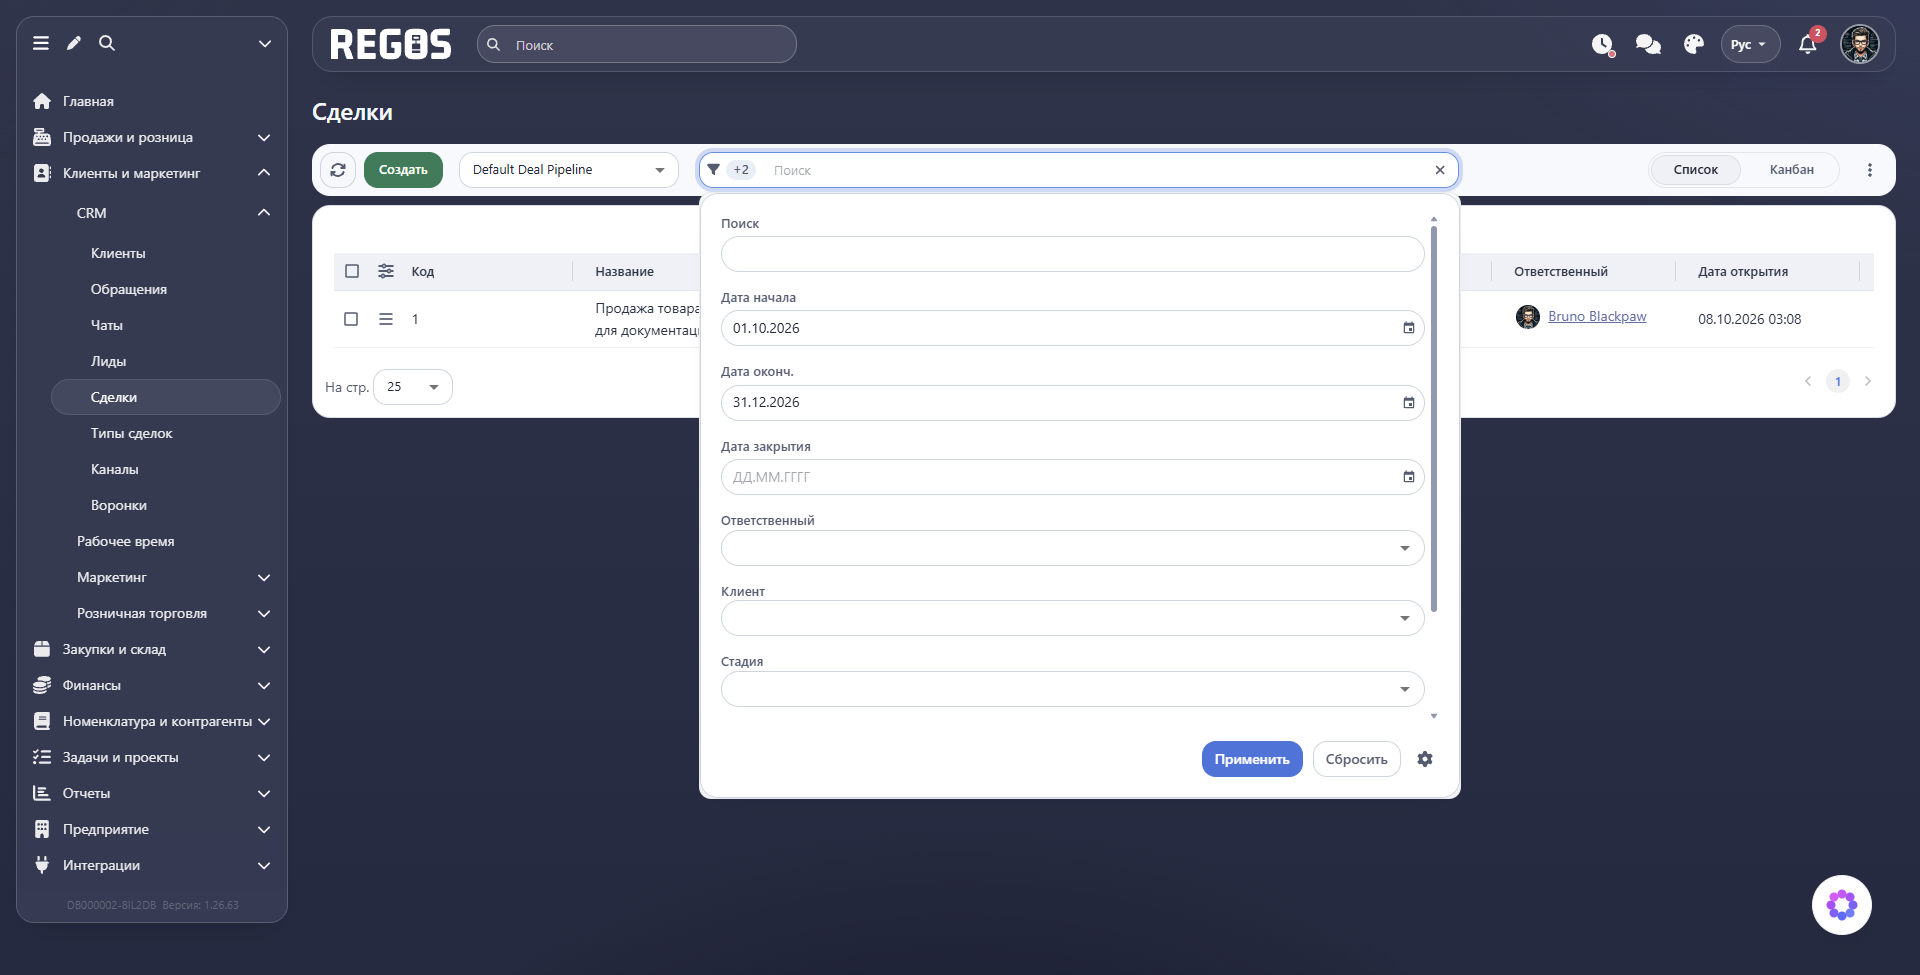Open Типы сделок in the sidebar
This screenshot has height=975, width=1920.
click(x=132, y=433)
